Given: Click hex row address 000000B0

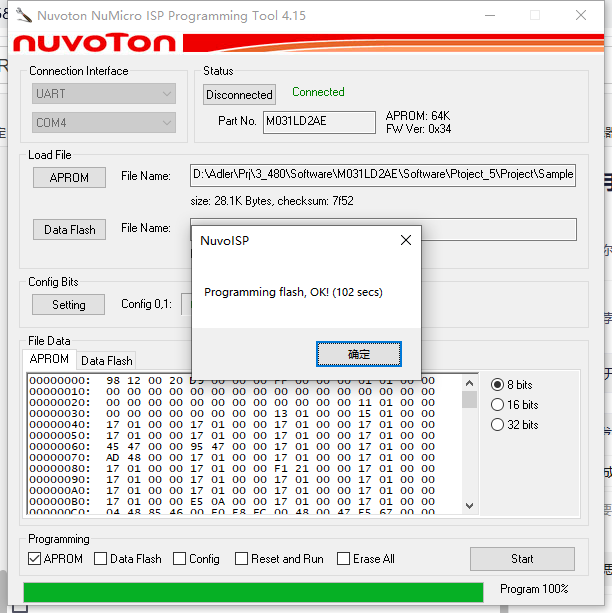Looking at the screenshot, I should 59,501.
